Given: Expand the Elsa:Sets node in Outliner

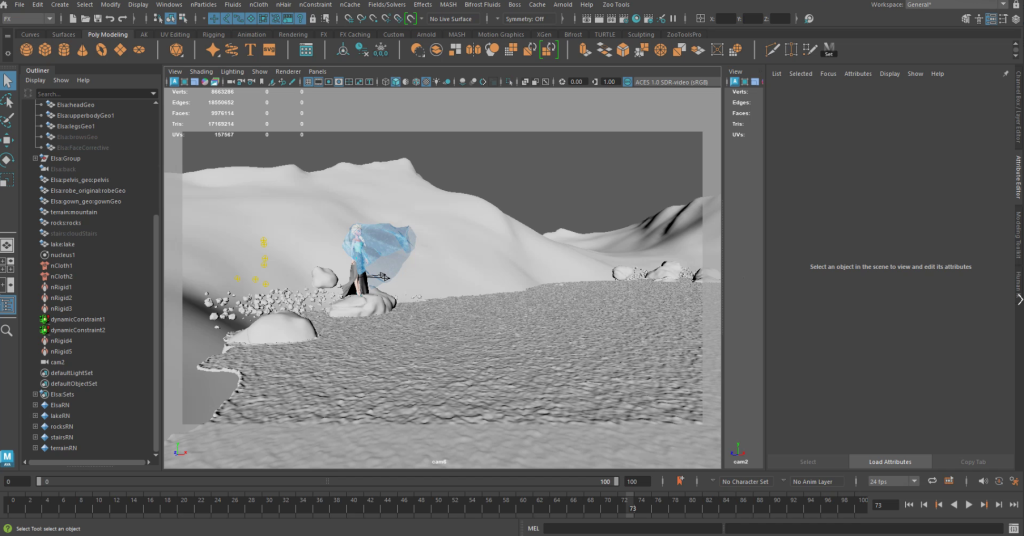Looking at the screenshot, I should pos(35,394).
